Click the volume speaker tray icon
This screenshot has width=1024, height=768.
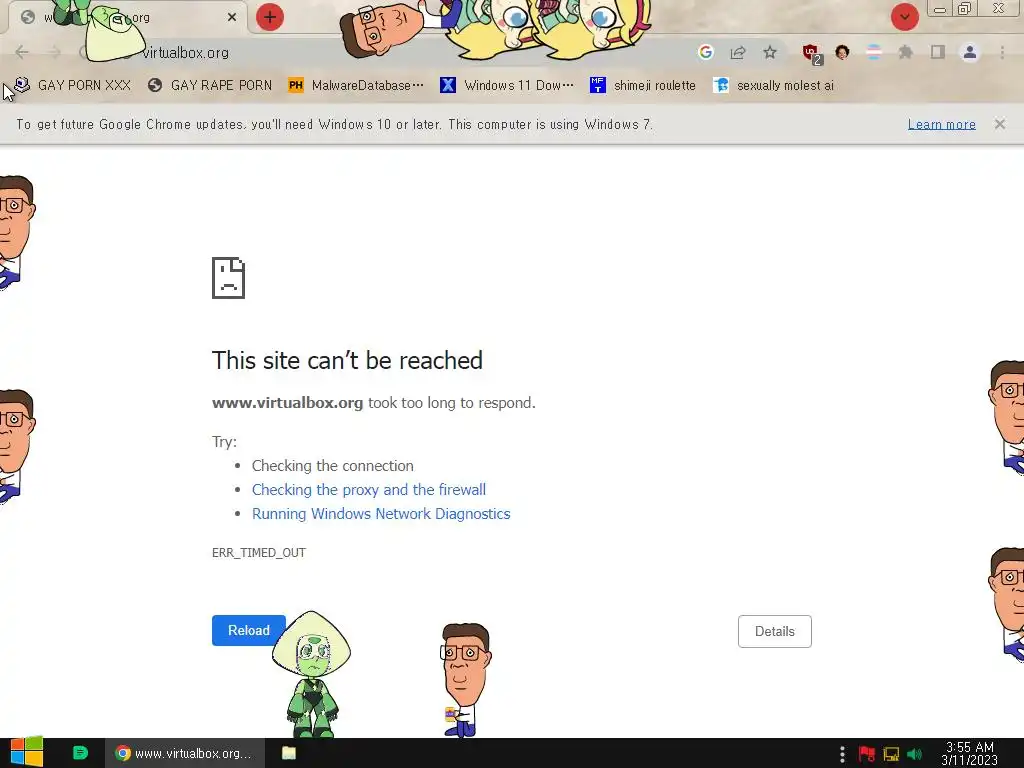[x=915, y=754]
